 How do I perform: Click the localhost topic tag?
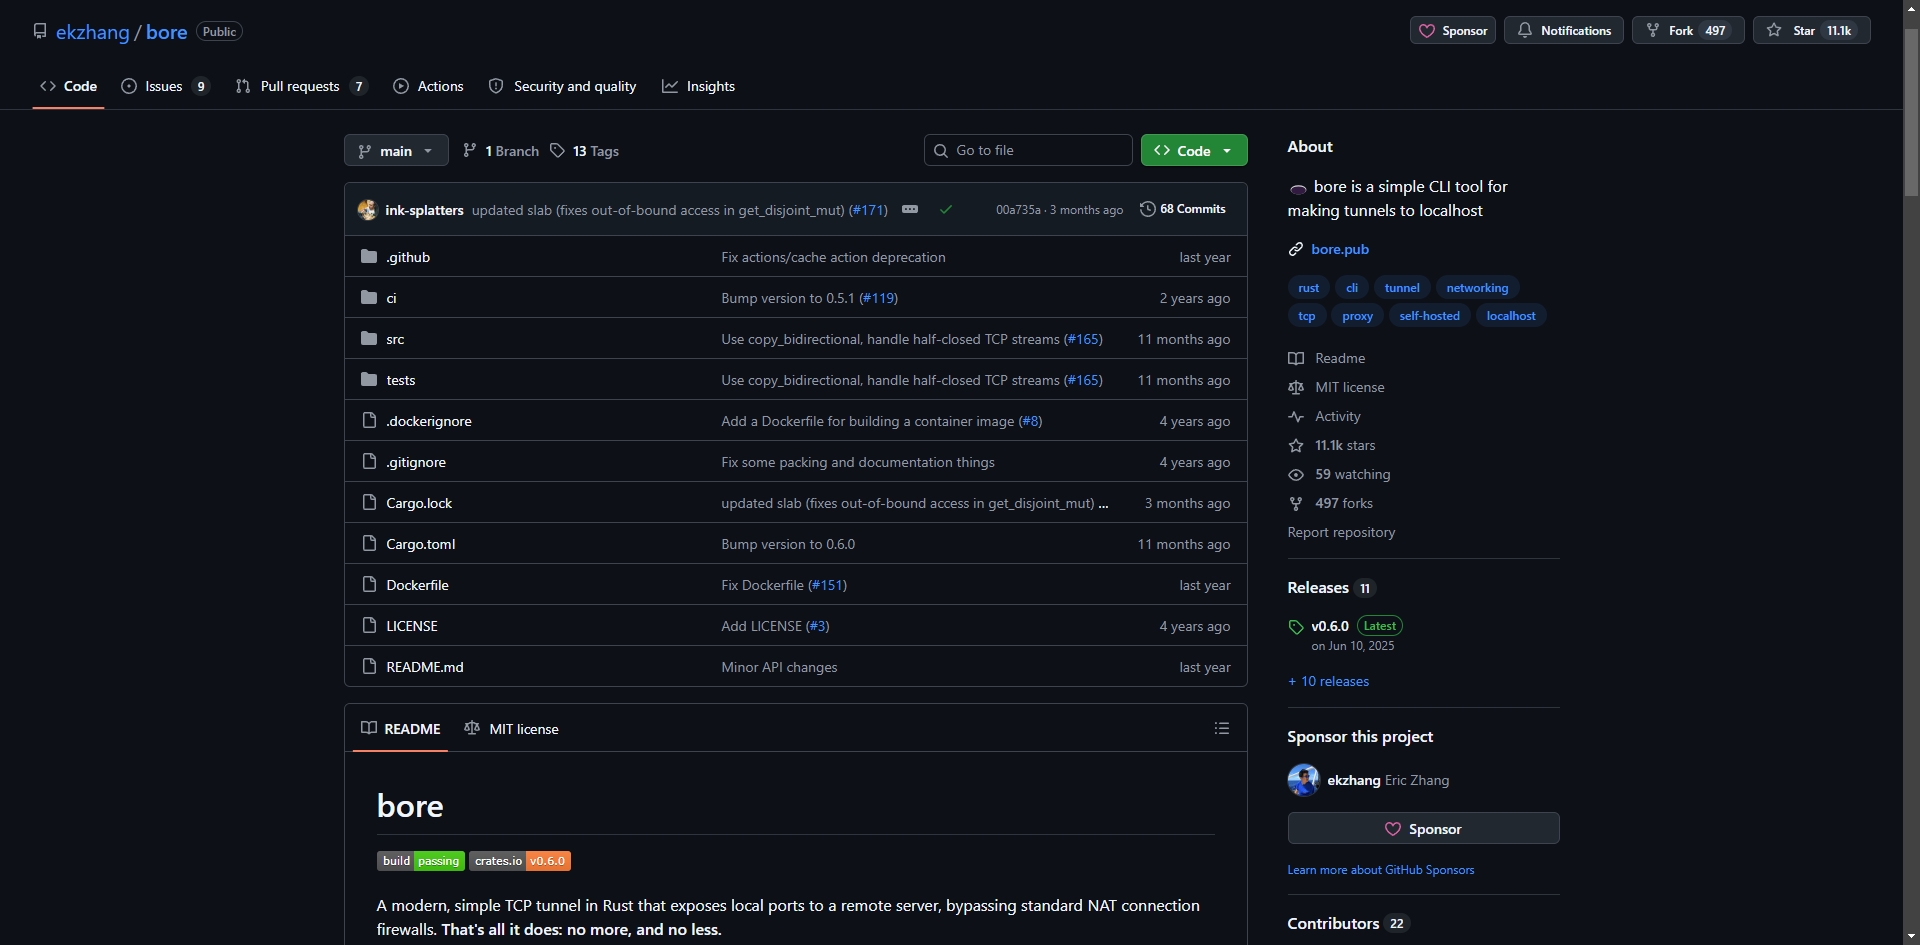tap(1510, 316)
